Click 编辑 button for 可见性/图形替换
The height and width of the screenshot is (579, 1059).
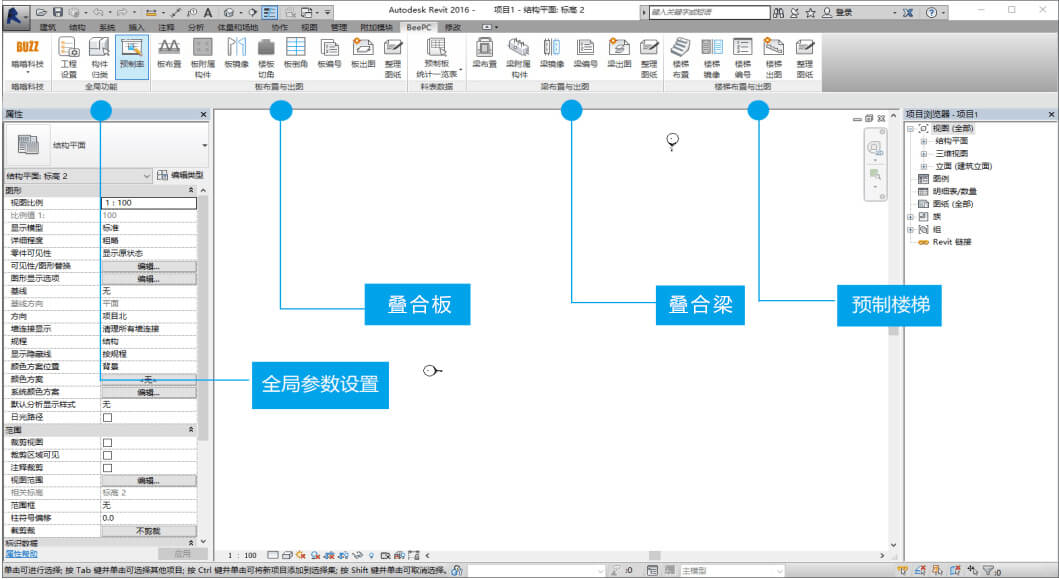tap(149, 266)
